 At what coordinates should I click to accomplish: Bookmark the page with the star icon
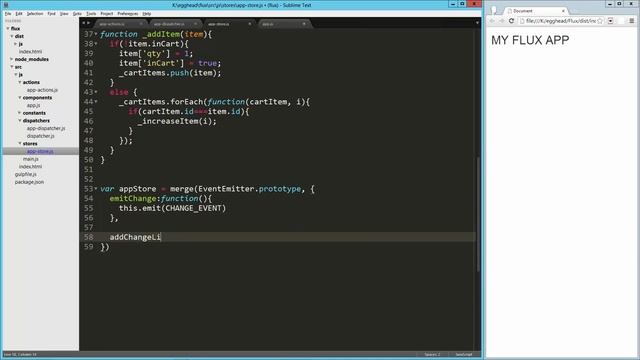(x=600, y=21)
